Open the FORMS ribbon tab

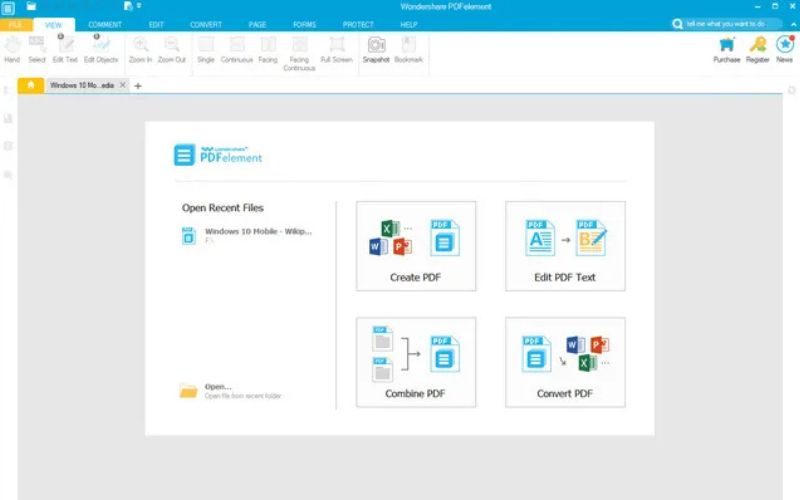pos(305,24)
